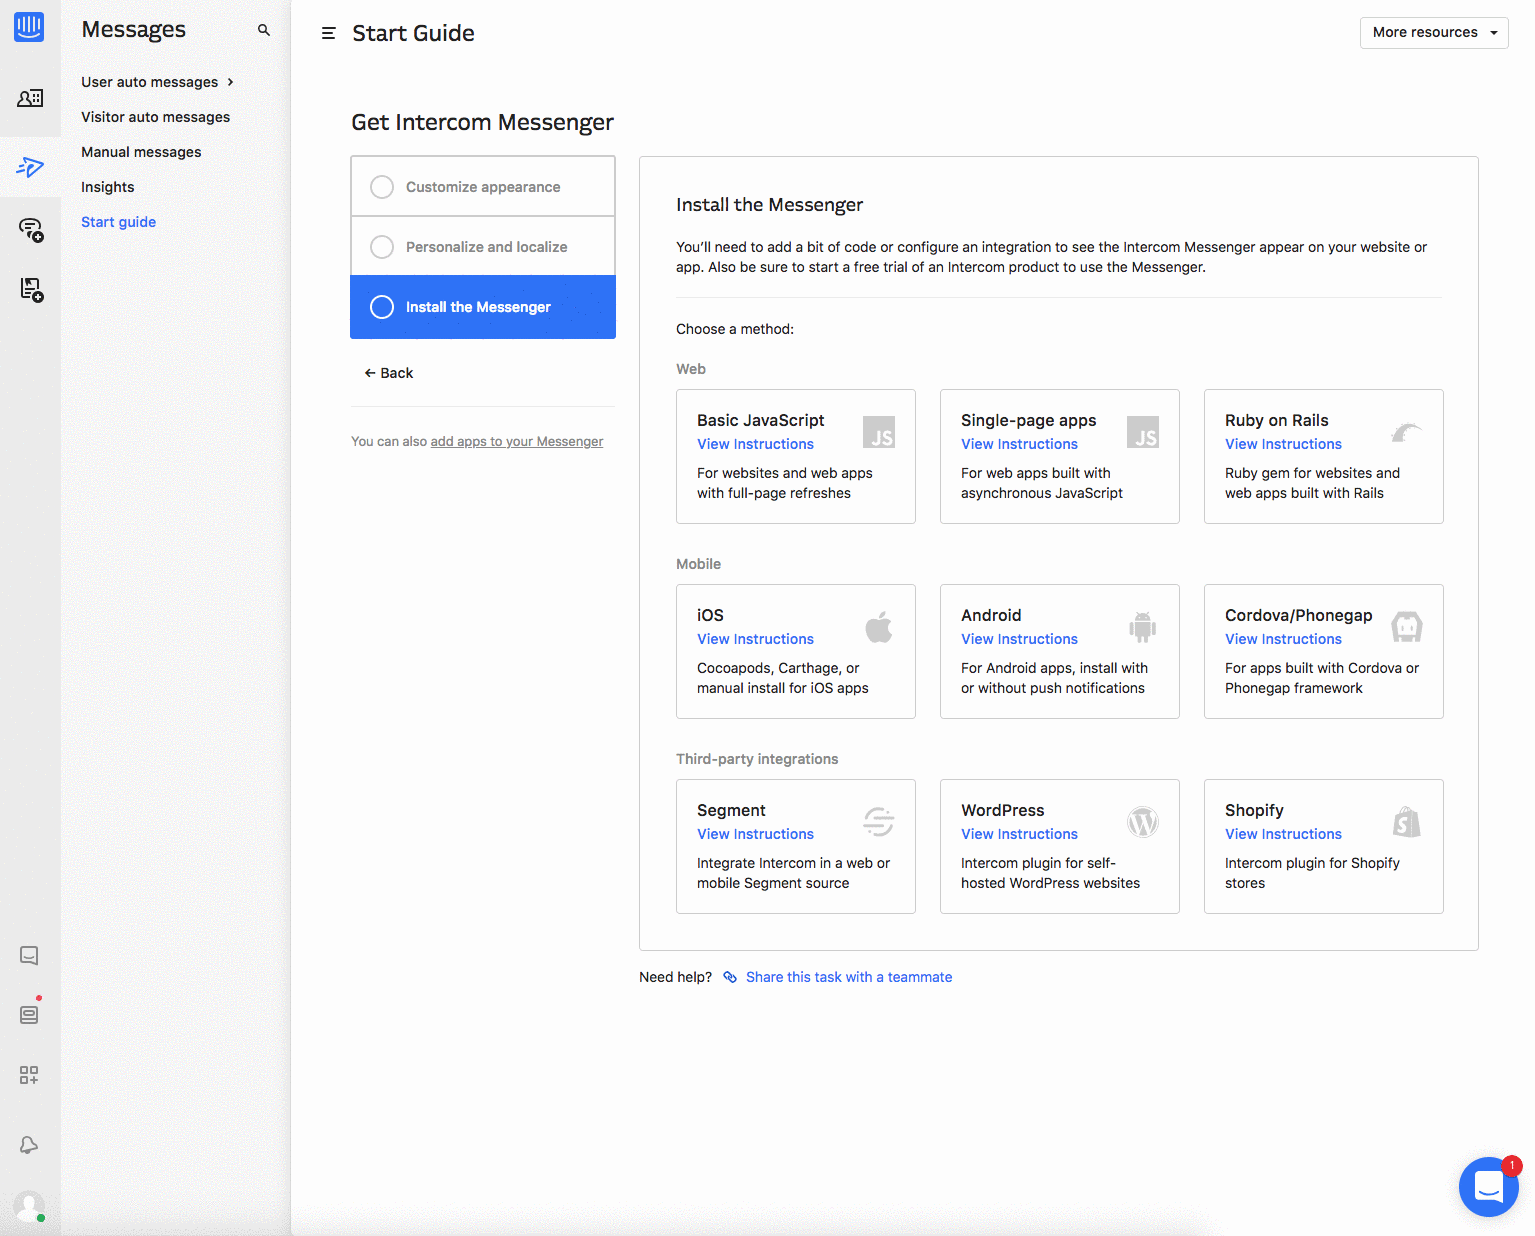Click the Ruby on Rails logo icon

click(1407, 432)
